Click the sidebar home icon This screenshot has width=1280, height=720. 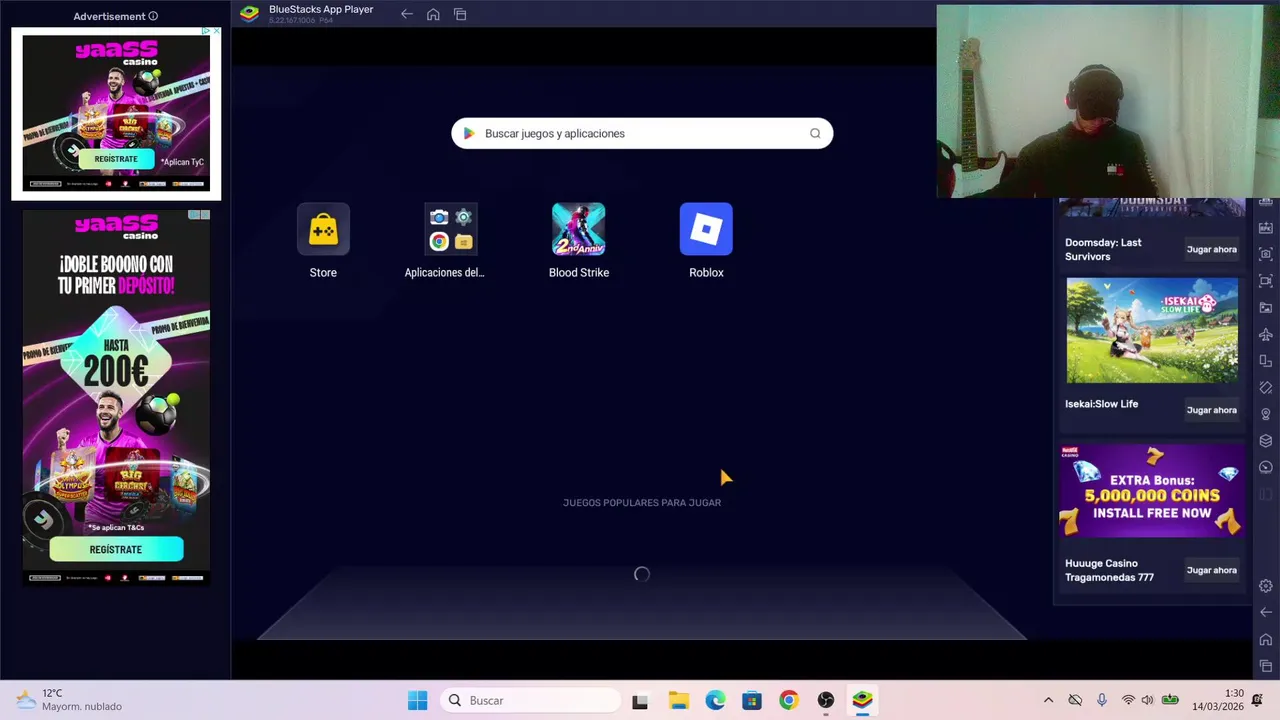pos(1266,639)
